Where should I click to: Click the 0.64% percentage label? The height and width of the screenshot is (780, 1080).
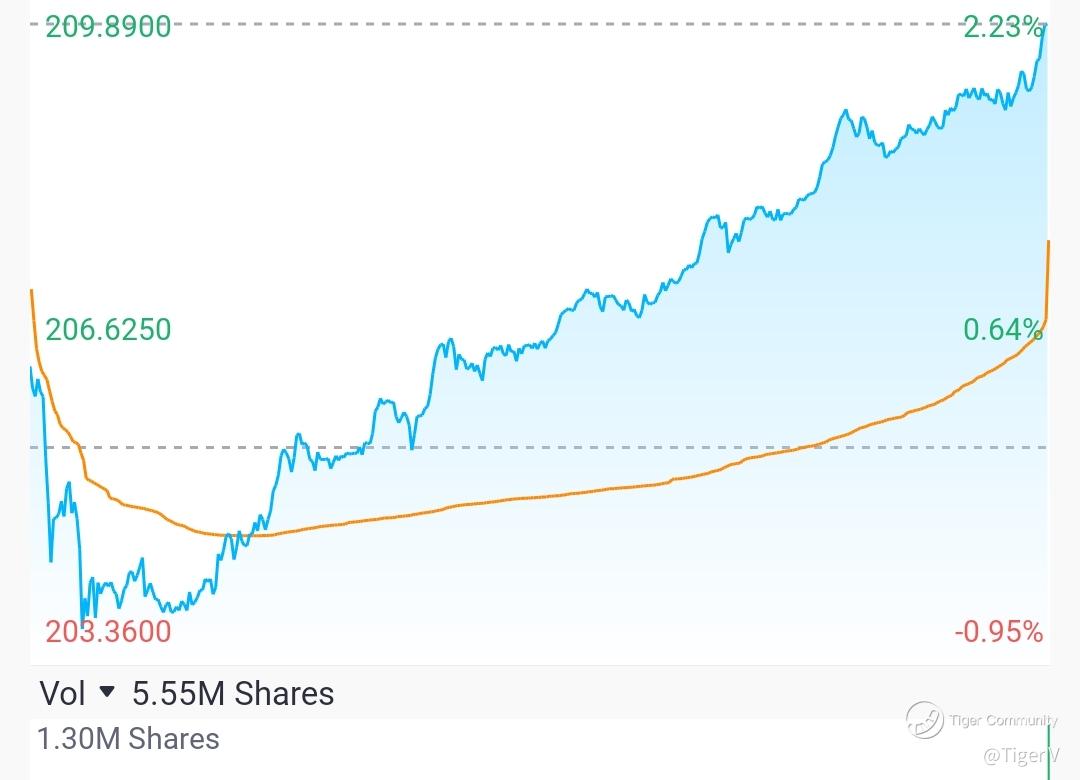[1003, 329]
